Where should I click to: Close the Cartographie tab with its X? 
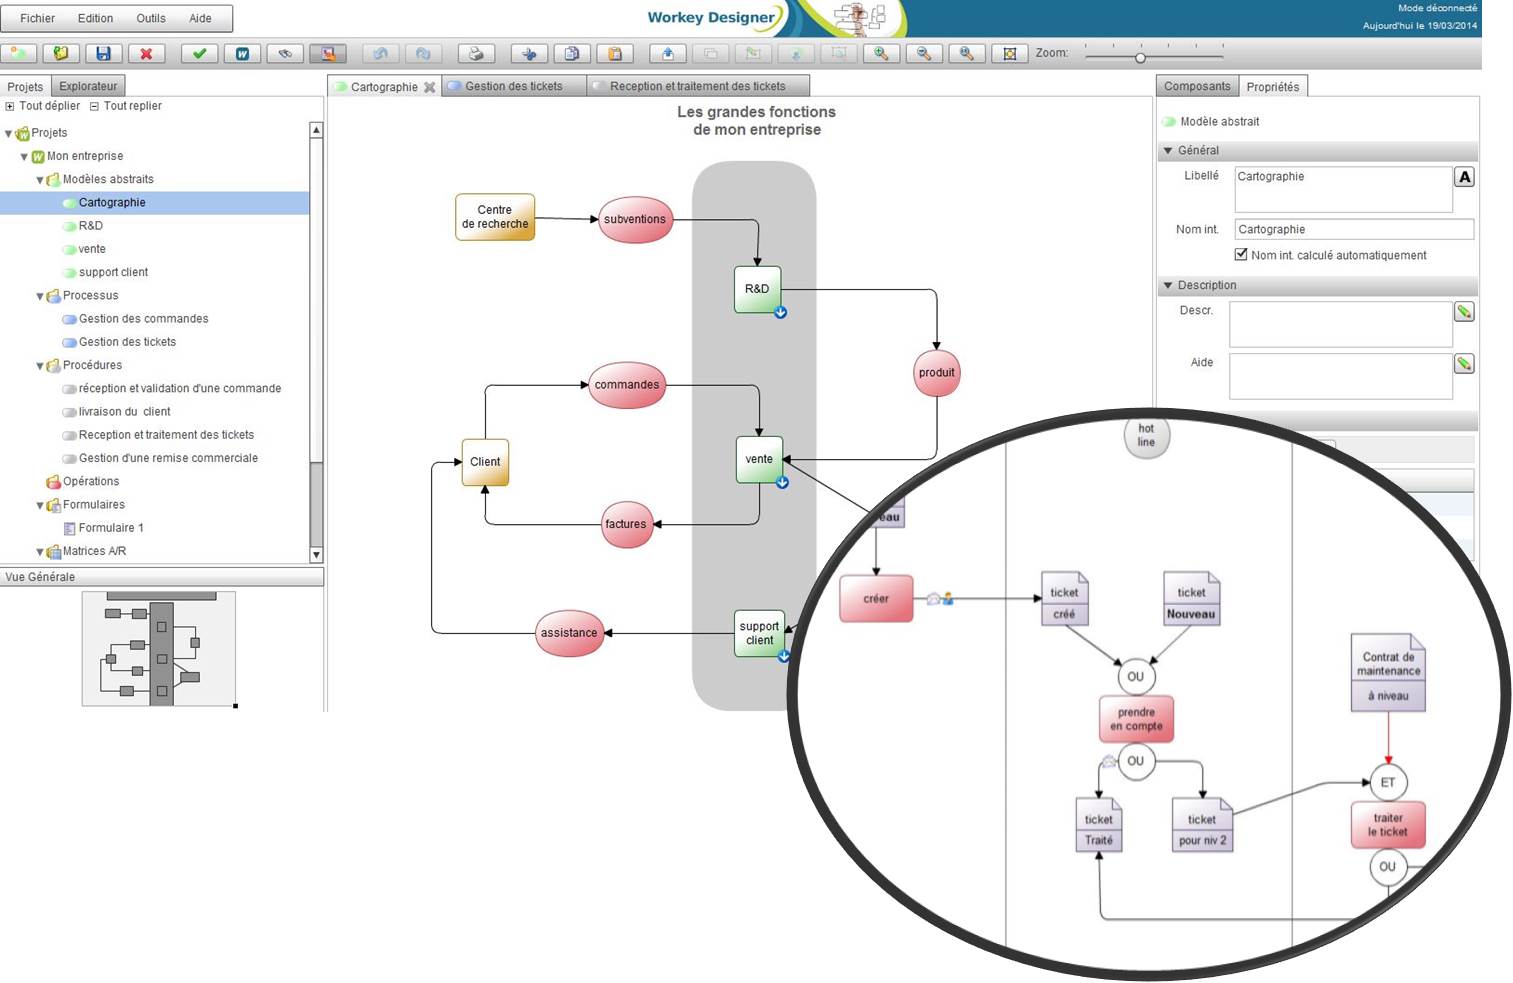point(430,87)
